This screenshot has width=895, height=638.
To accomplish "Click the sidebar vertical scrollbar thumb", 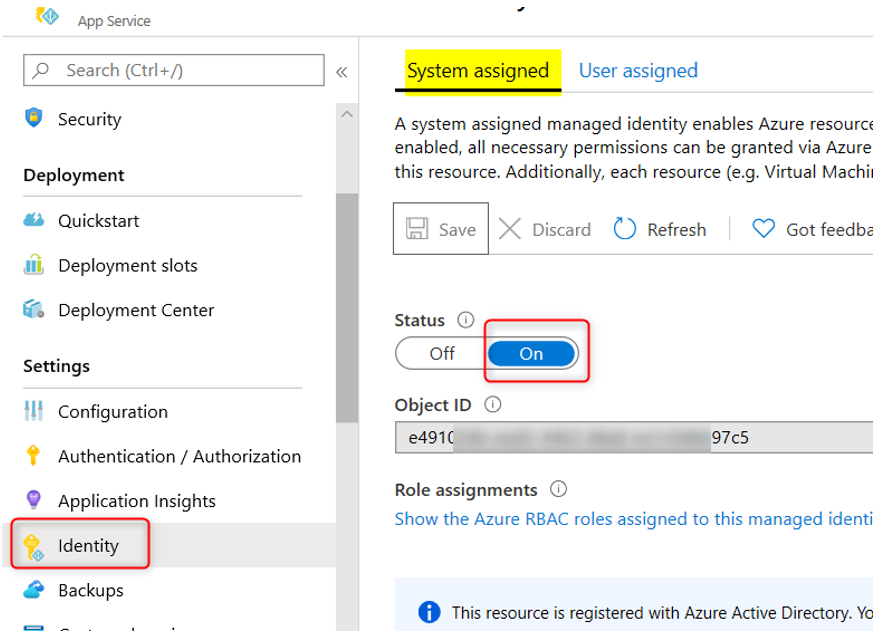I will point(346,308).
